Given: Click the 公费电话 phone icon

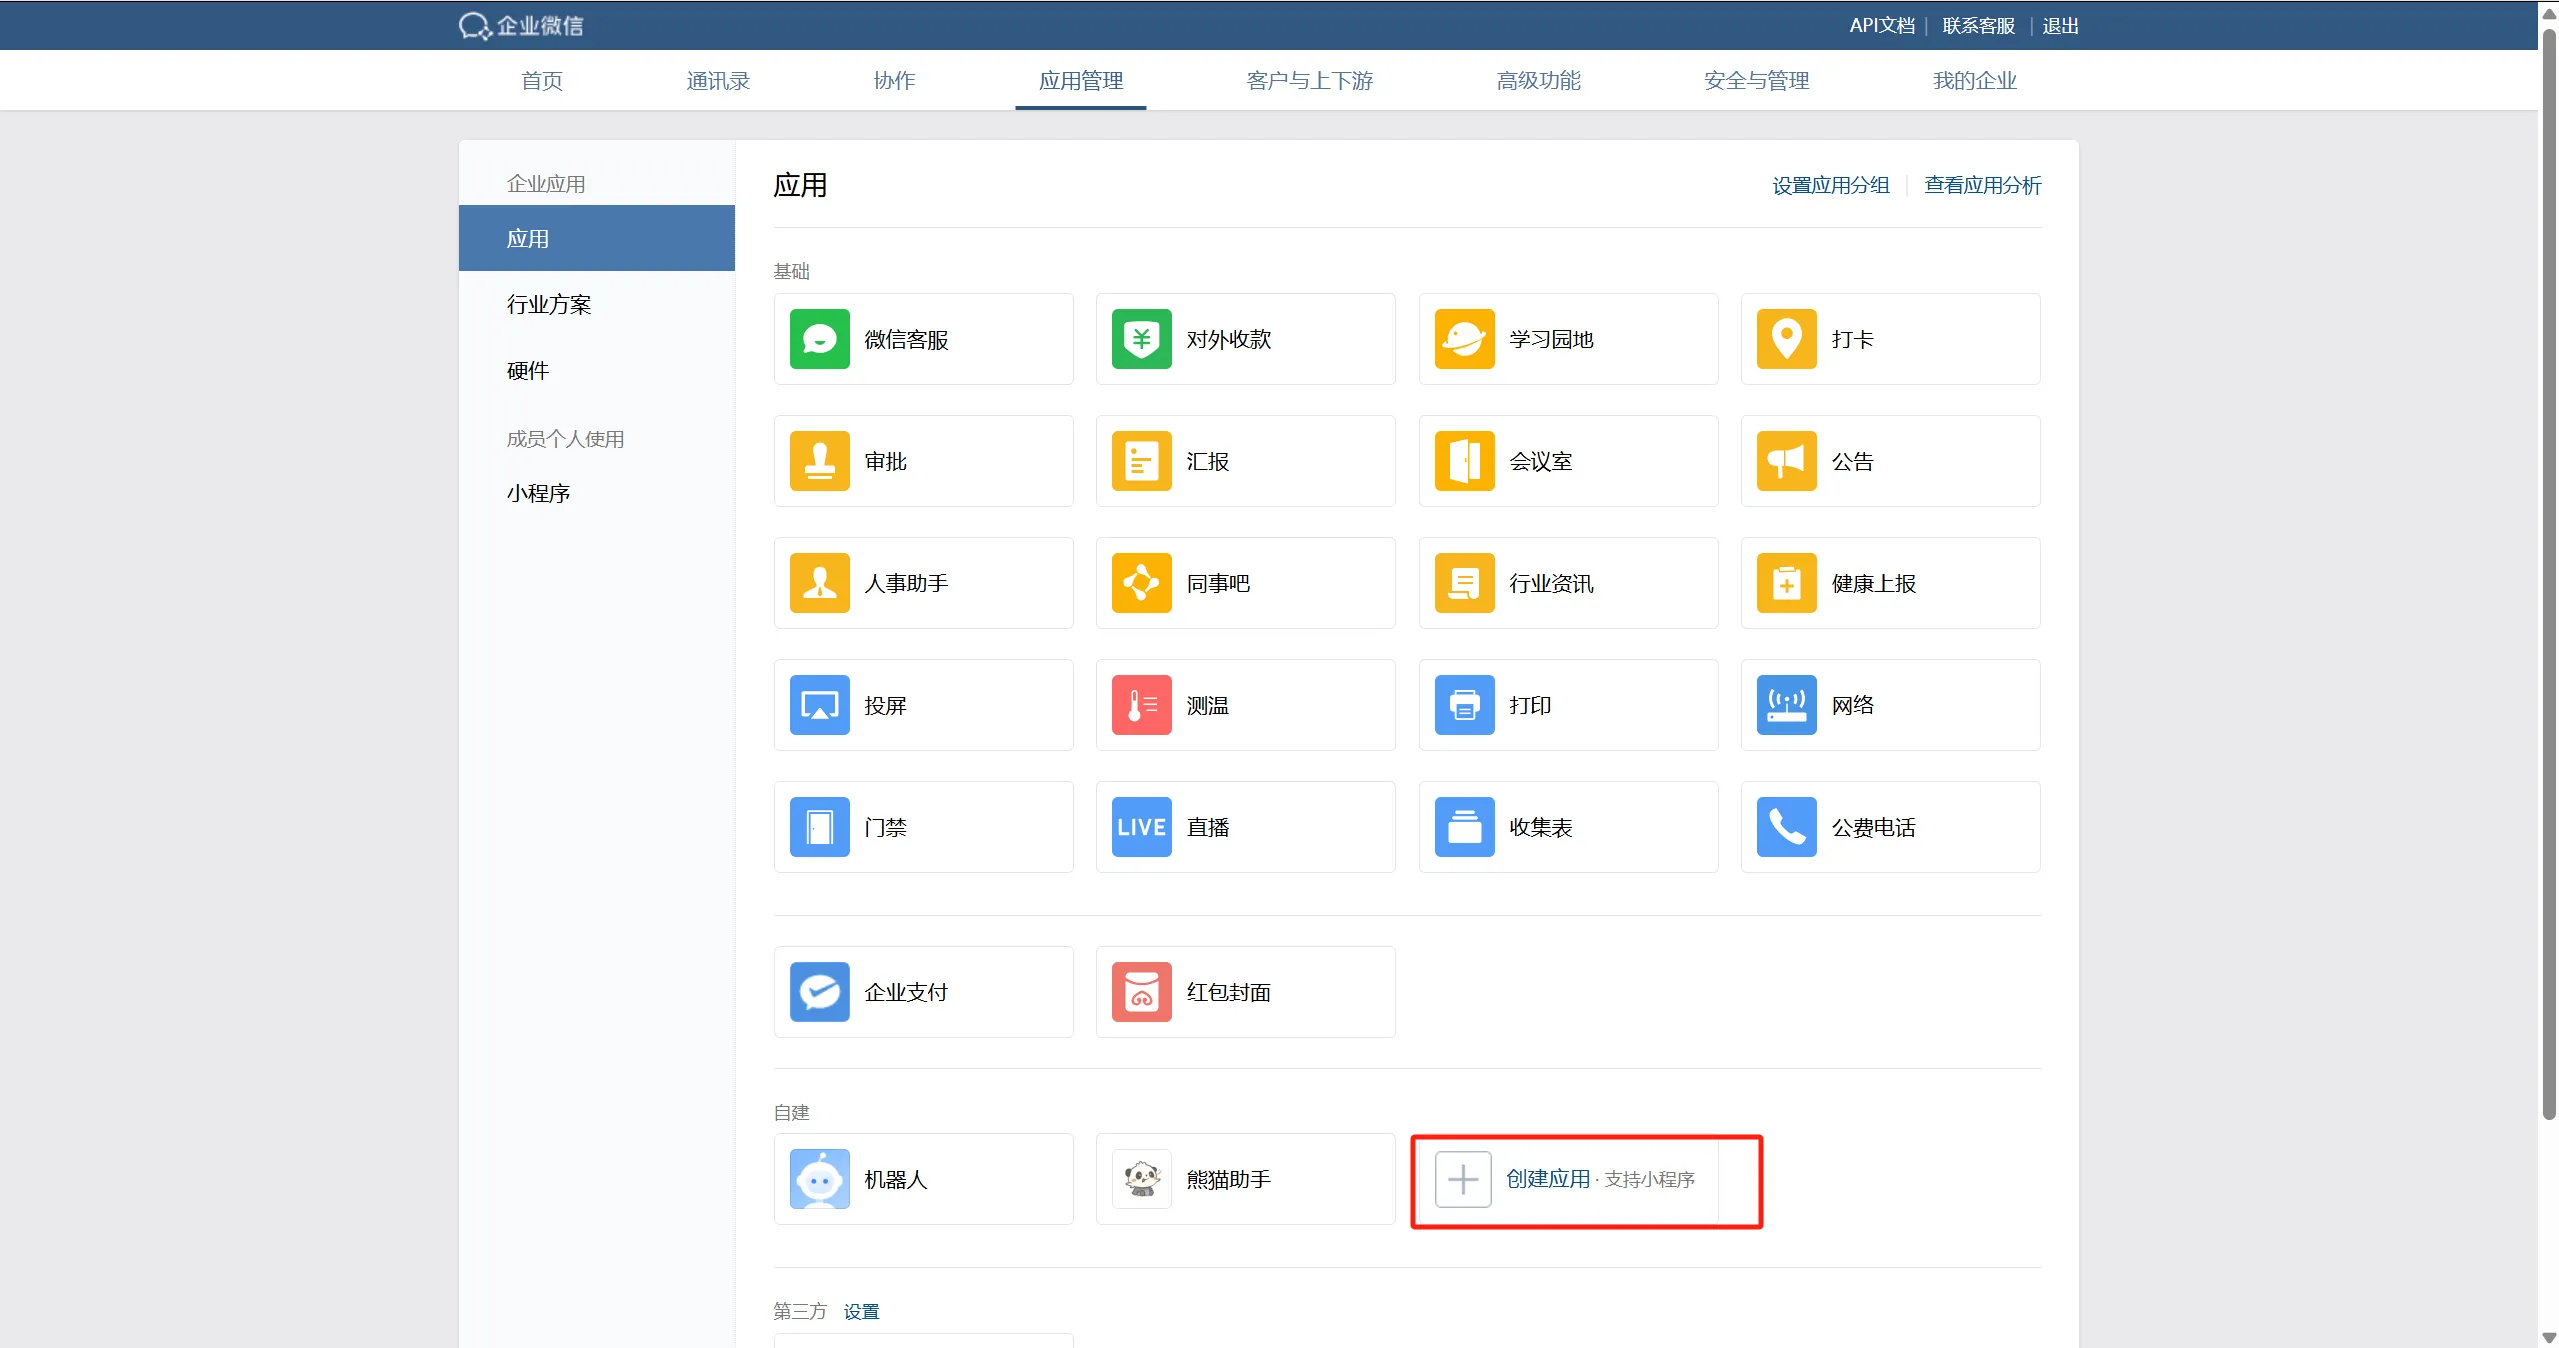Looking at the screenshot, I should (1786, 827).
